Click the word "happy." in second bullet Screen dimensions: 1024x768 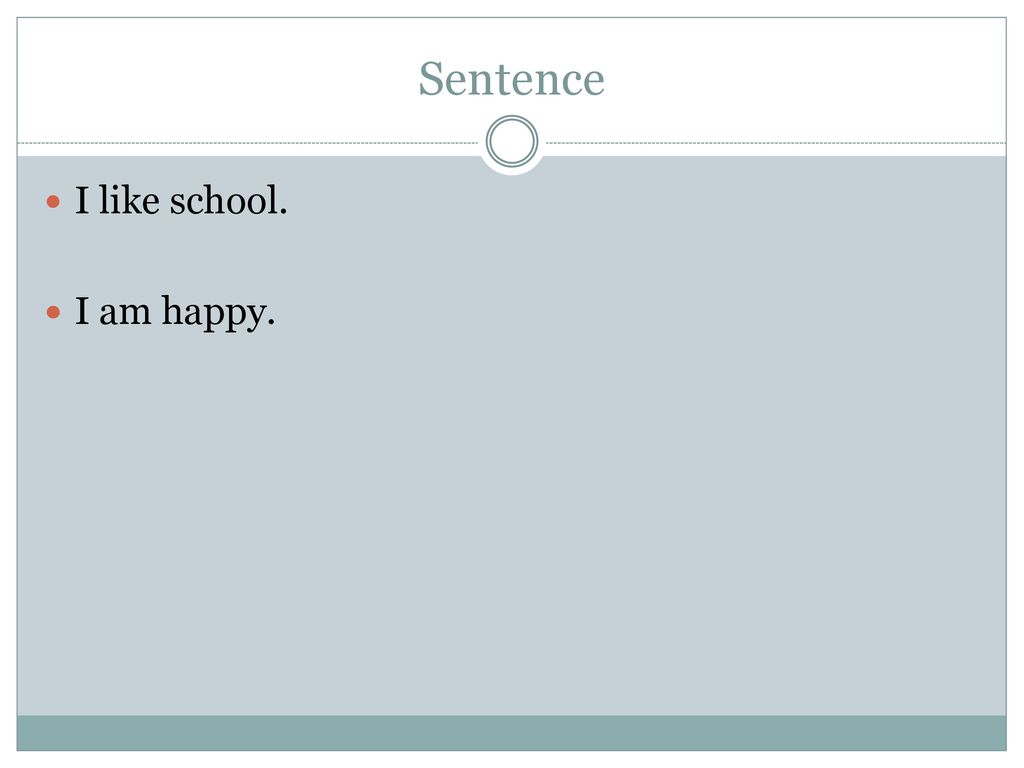click(218, 313)
